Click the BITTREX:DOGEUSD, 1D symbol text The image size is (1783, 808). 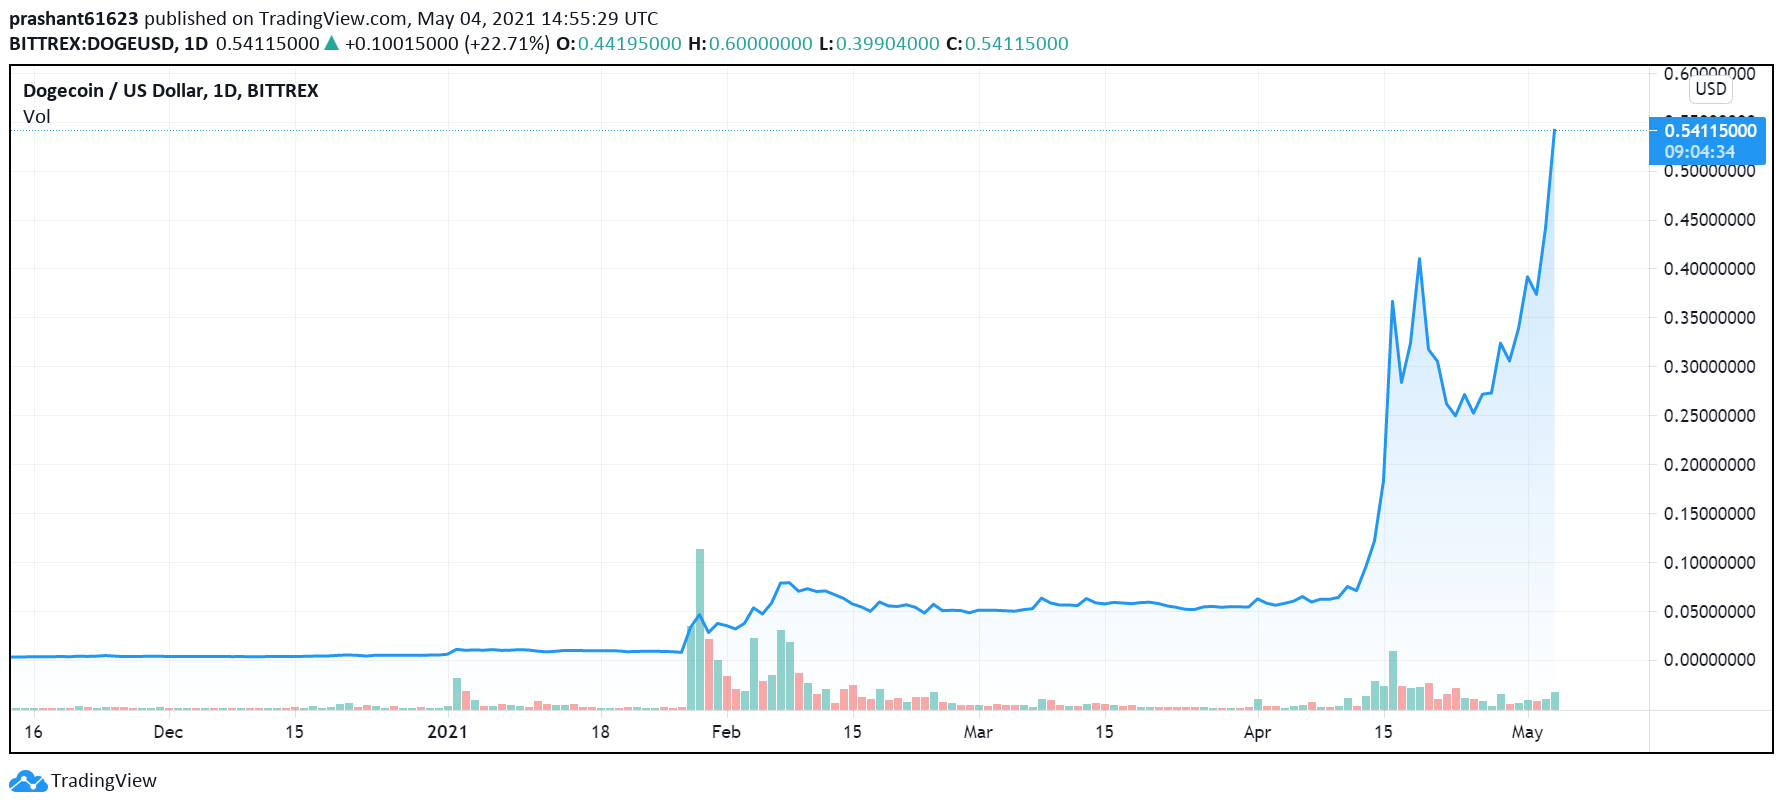tap(109, 44)
